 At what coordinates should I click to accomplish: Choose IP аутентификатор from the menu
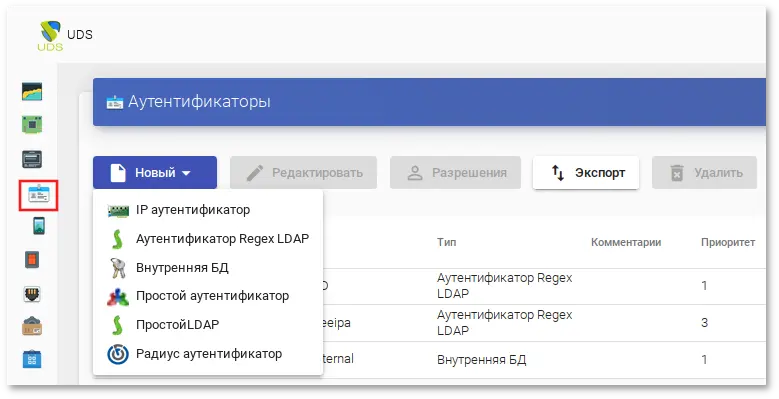click(208, 210)
